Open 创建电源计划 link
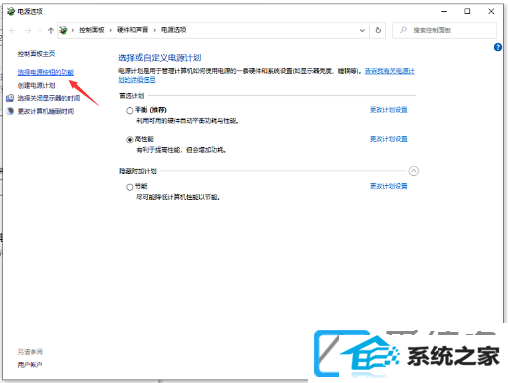508x383 pixels. pyautogui.click(x=36, y=85)
